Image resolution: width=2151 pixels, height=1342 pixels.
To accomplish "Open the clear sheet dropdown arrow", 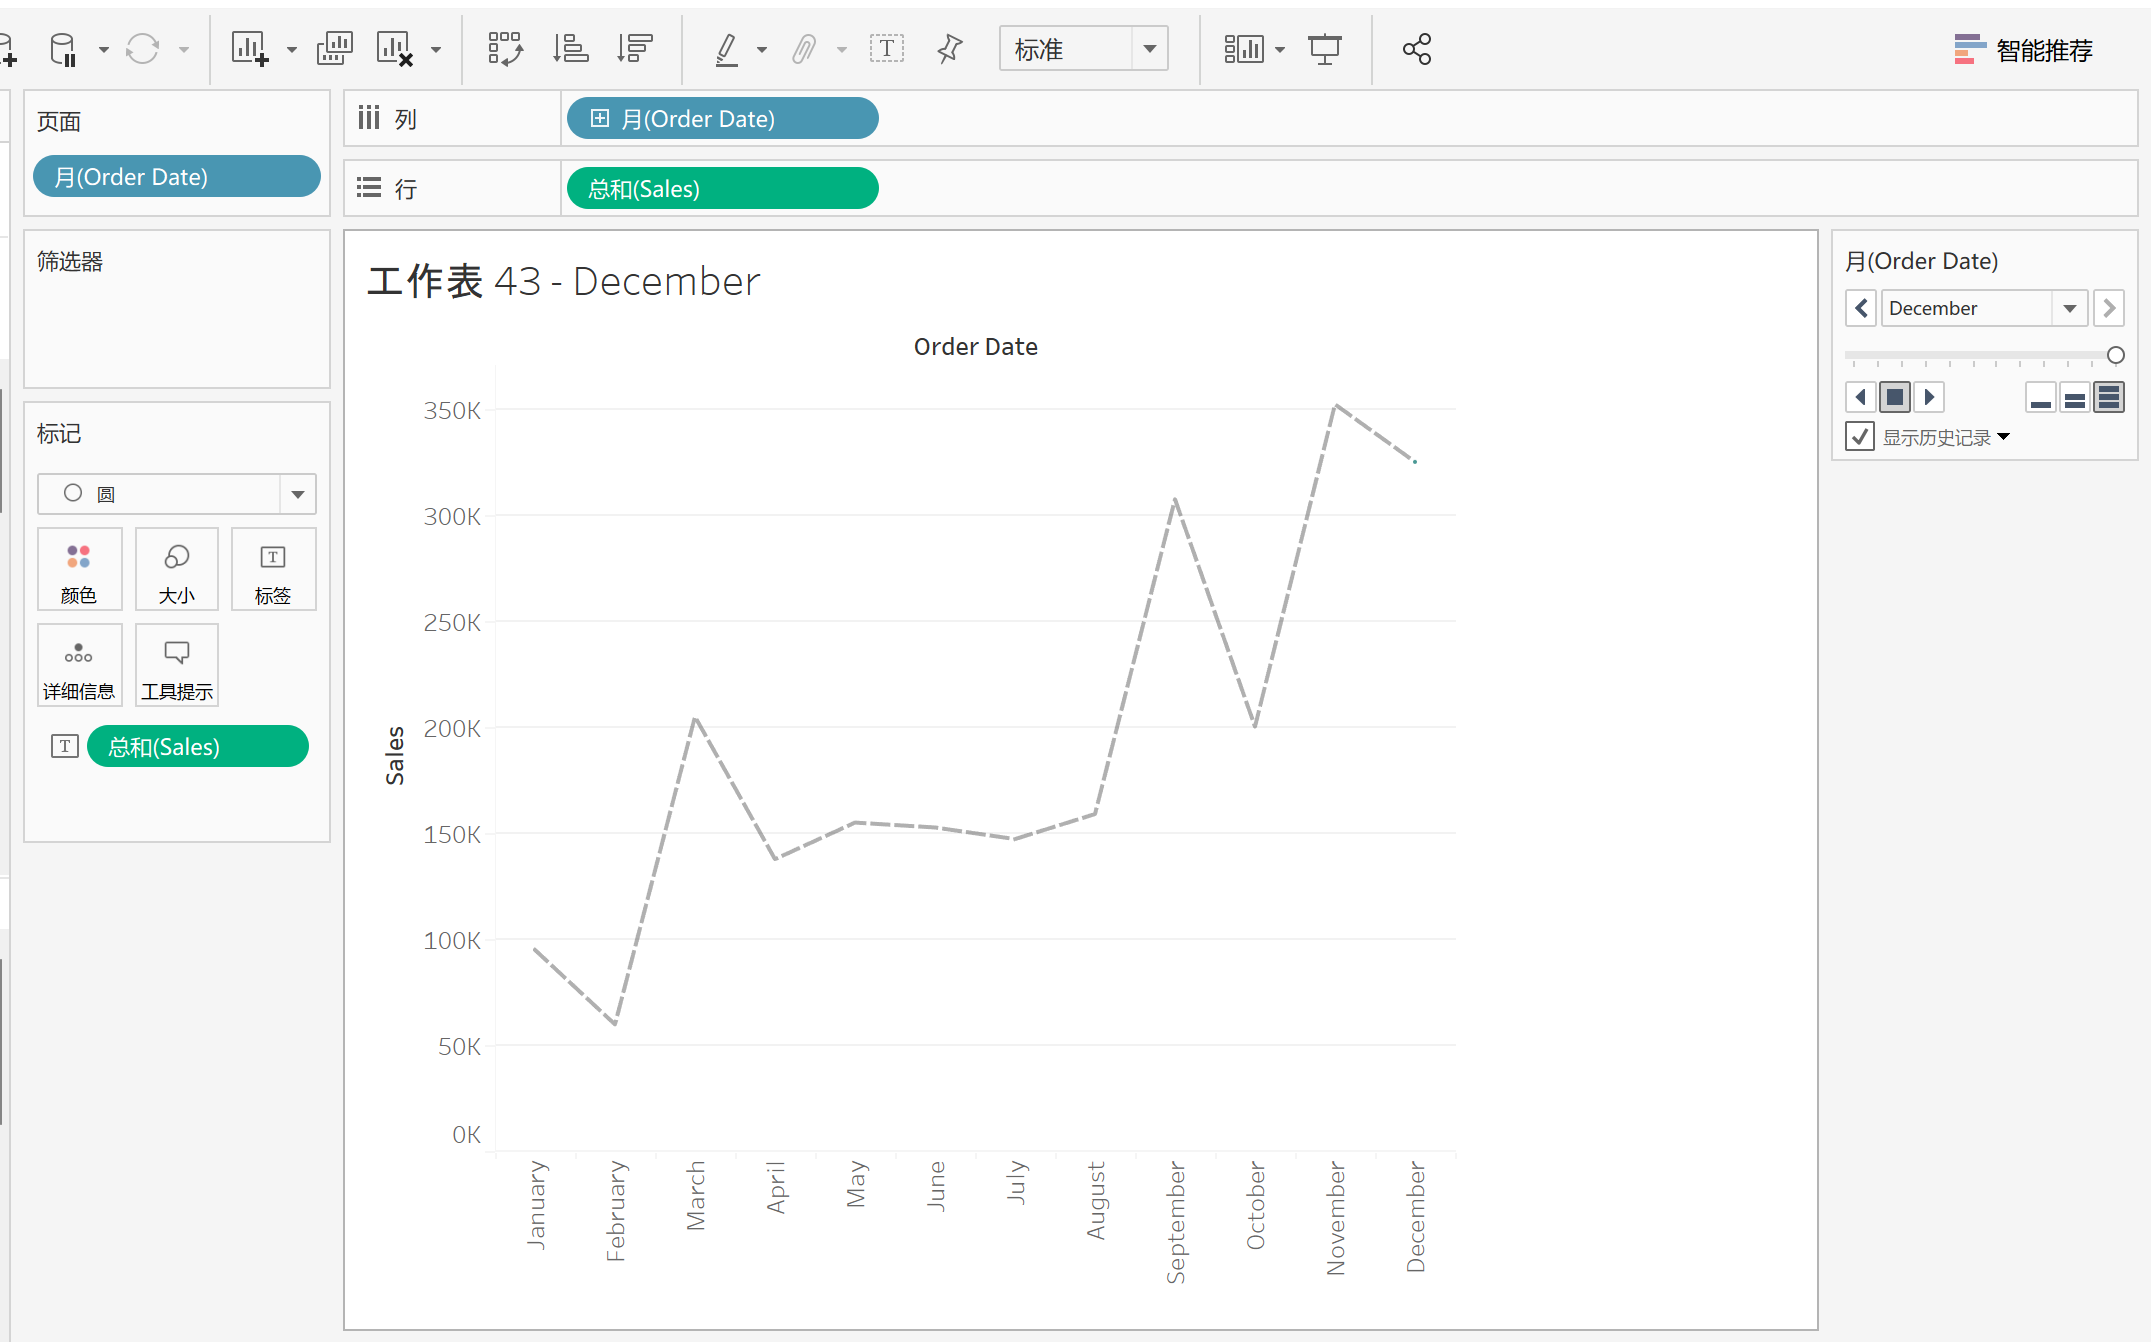I will coord(436,49).
